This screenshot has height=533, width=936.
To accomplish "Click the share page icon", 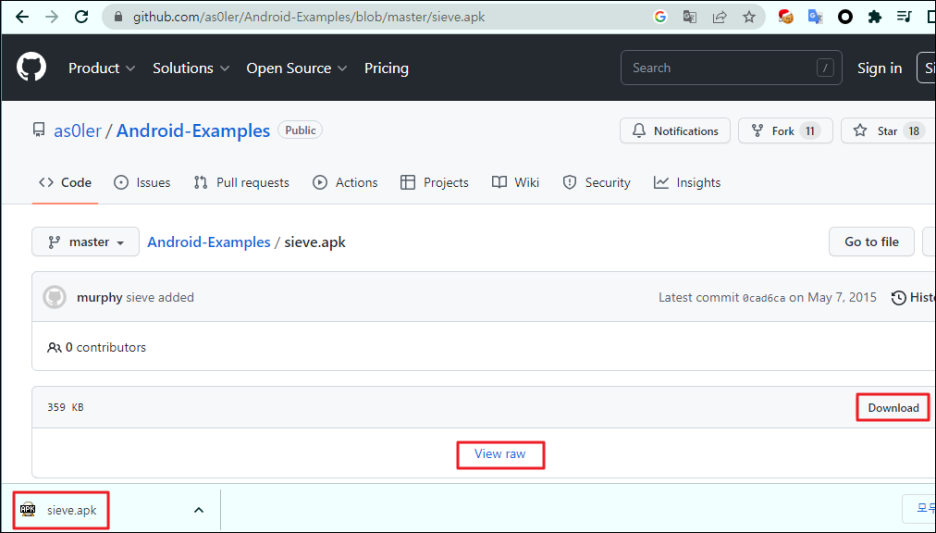I will click(x=719, y=17).
